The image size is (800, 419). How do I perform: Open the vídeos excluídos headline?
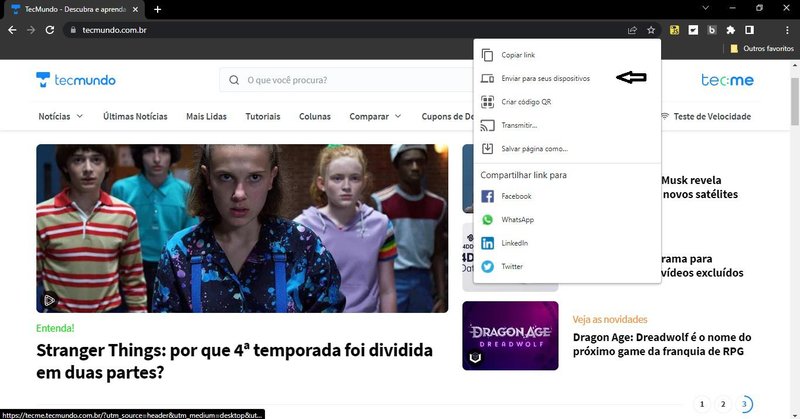[702, 265]
